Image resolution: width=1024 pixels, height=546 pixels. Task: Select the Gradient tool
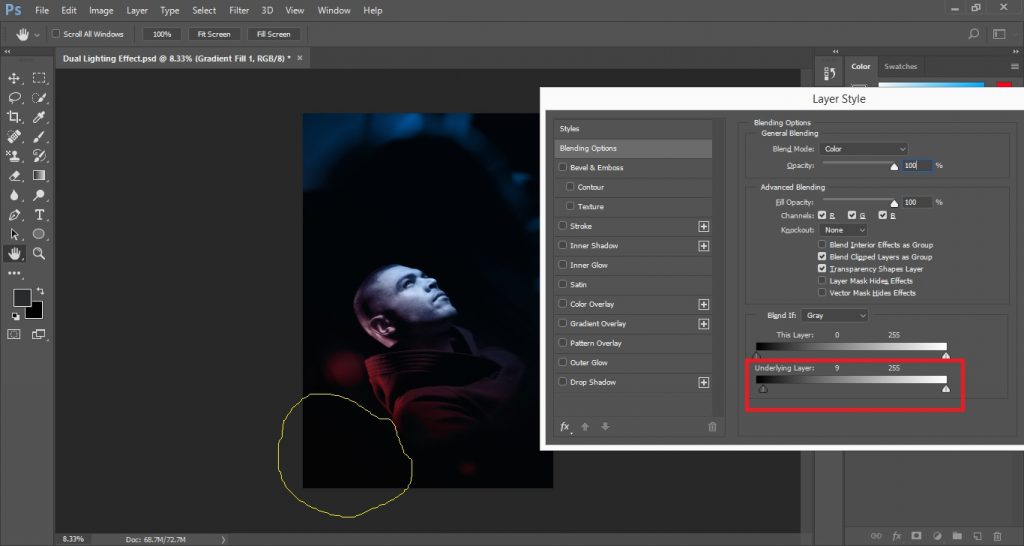[39, 176]
